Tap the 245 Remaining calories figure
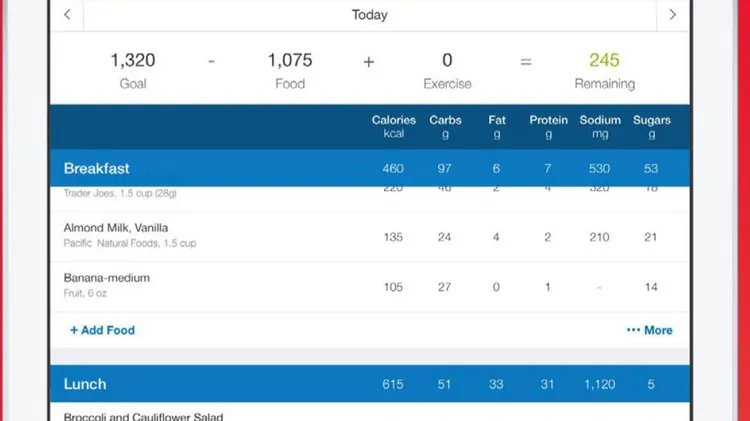This screenshot has height=421, width=750. pos(604,60)
